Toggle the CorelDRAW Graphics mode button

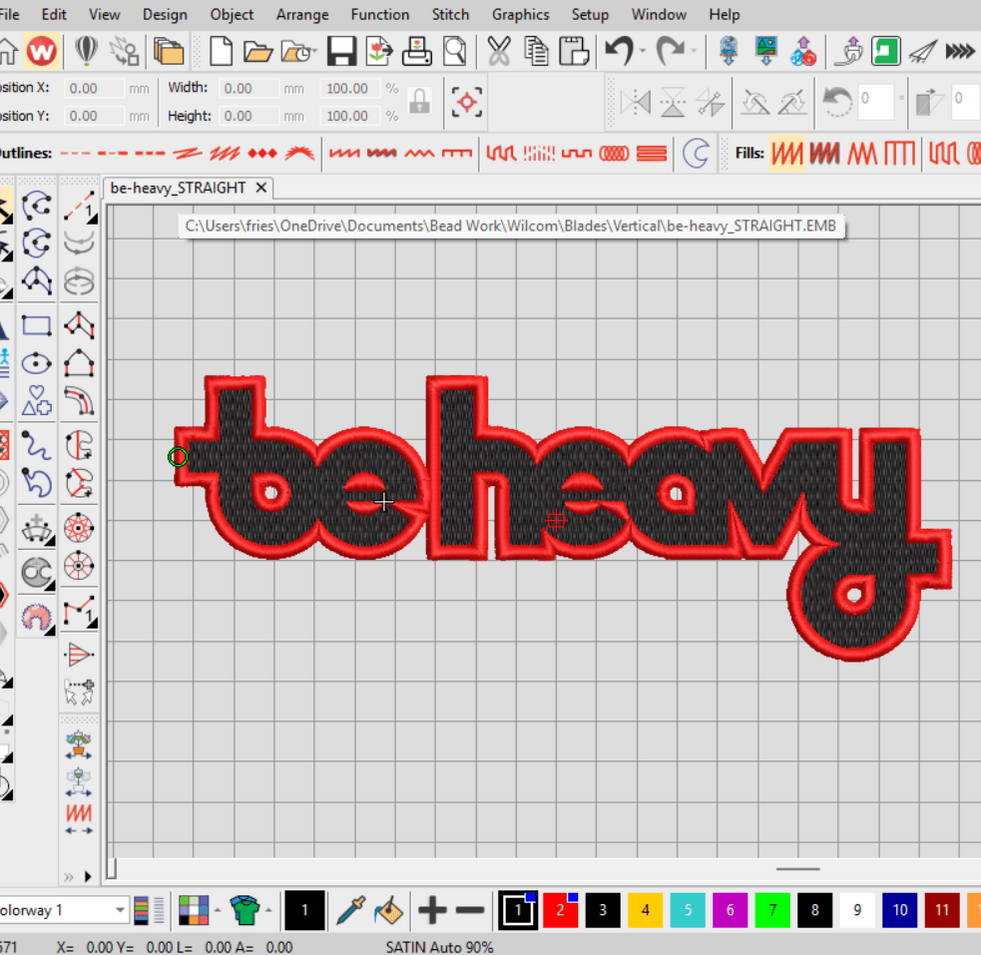[88, 51]
